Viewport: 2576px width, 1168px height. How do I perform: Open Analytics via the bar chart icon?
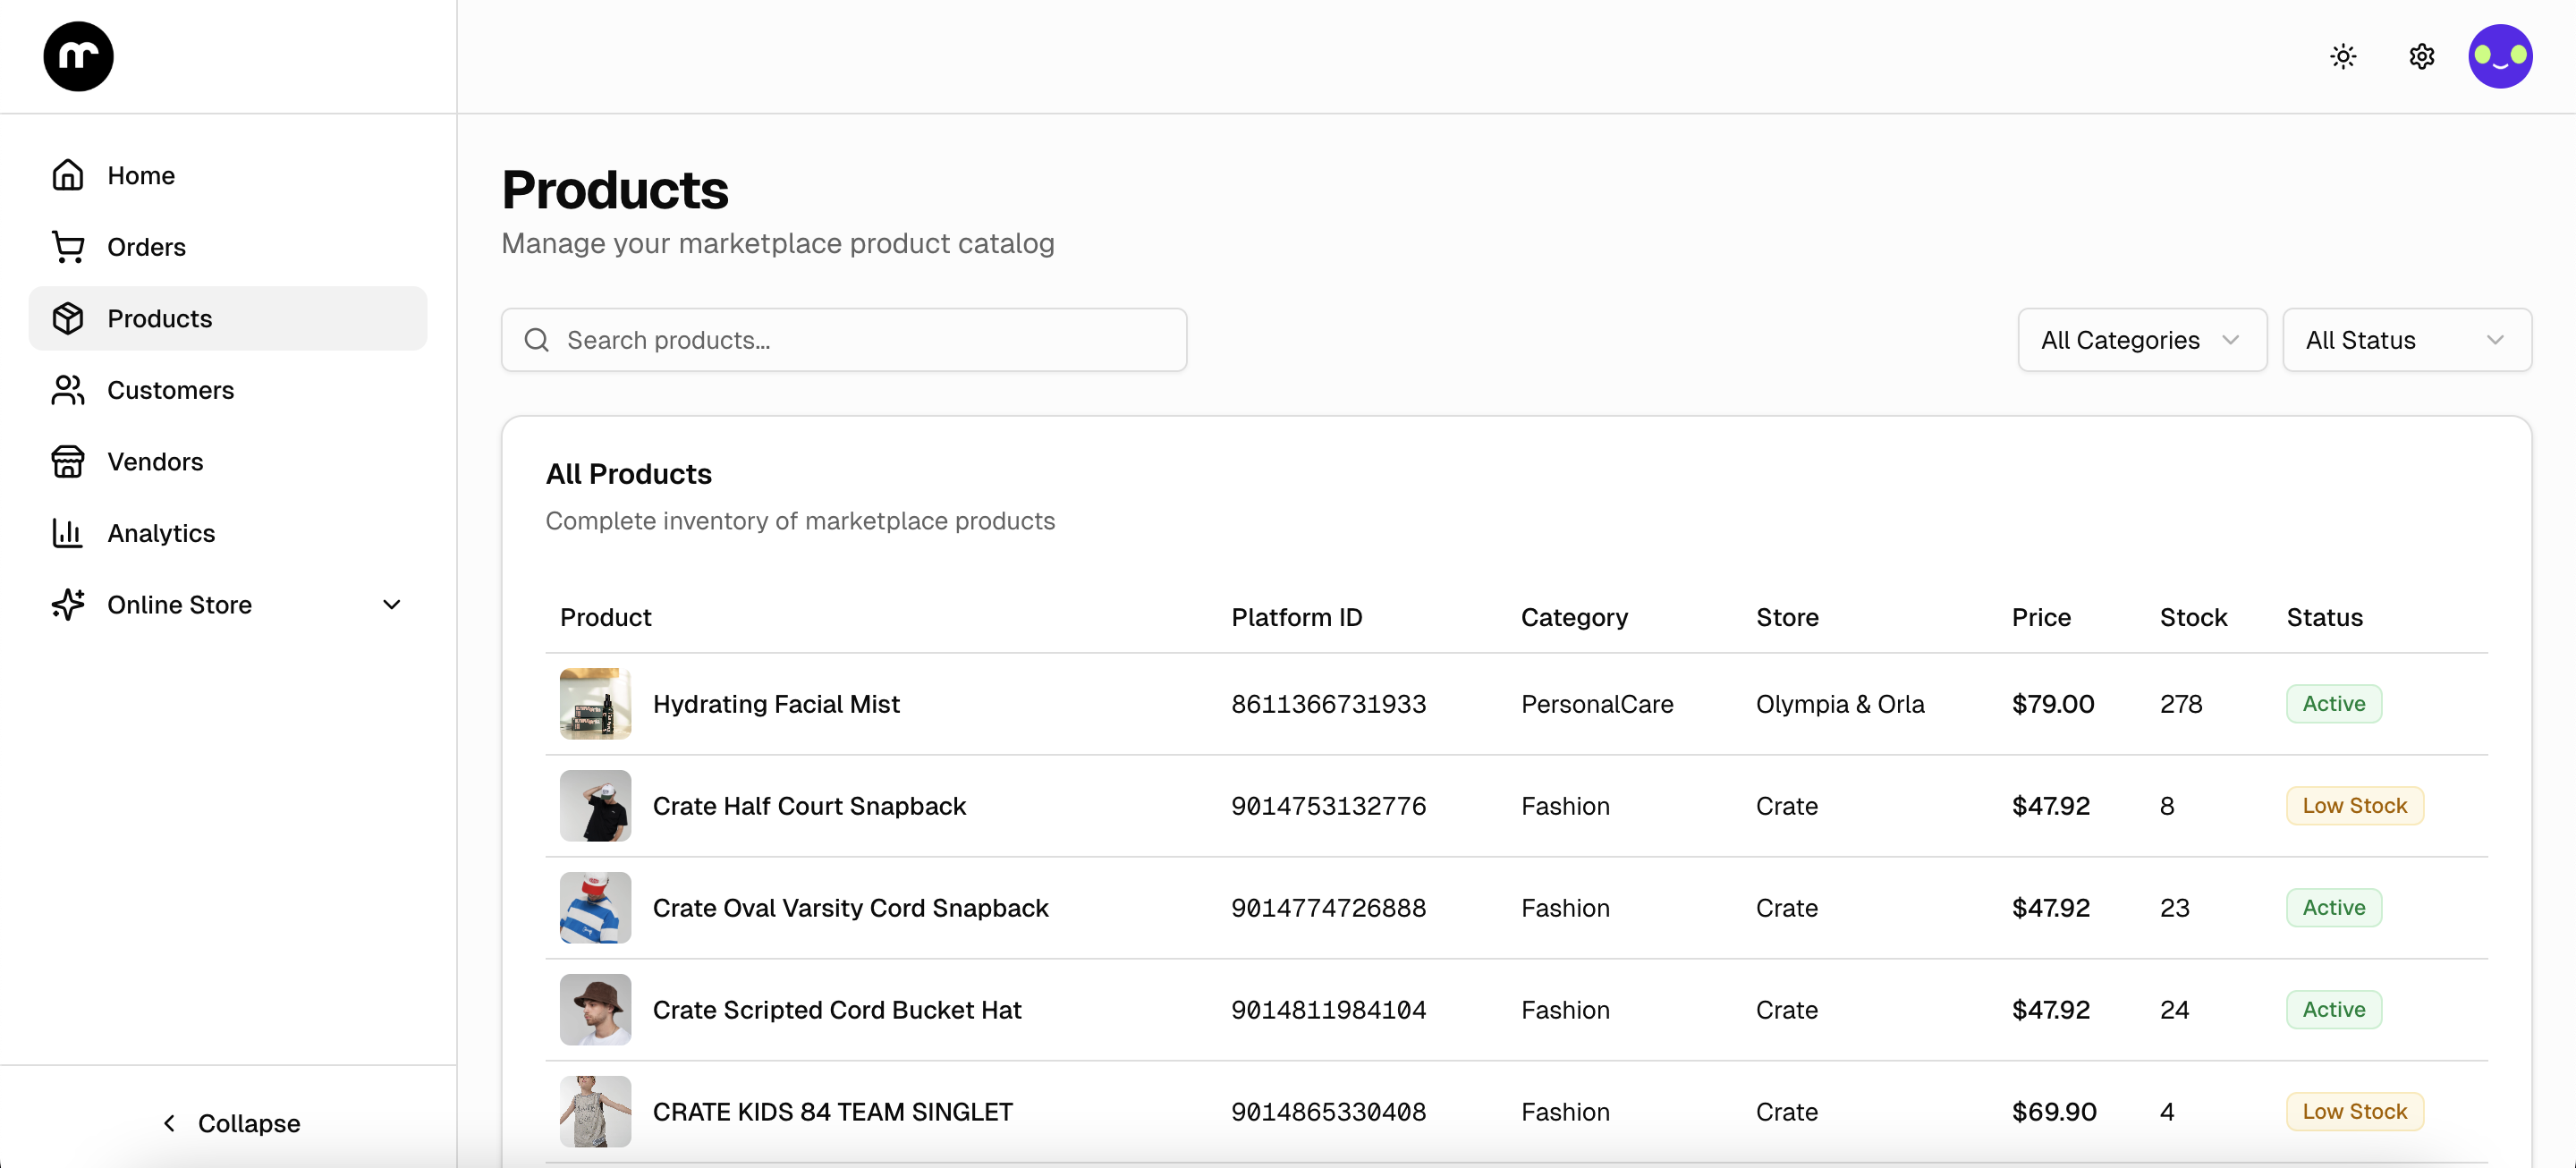pyautogui.click(x=67, y=533)
